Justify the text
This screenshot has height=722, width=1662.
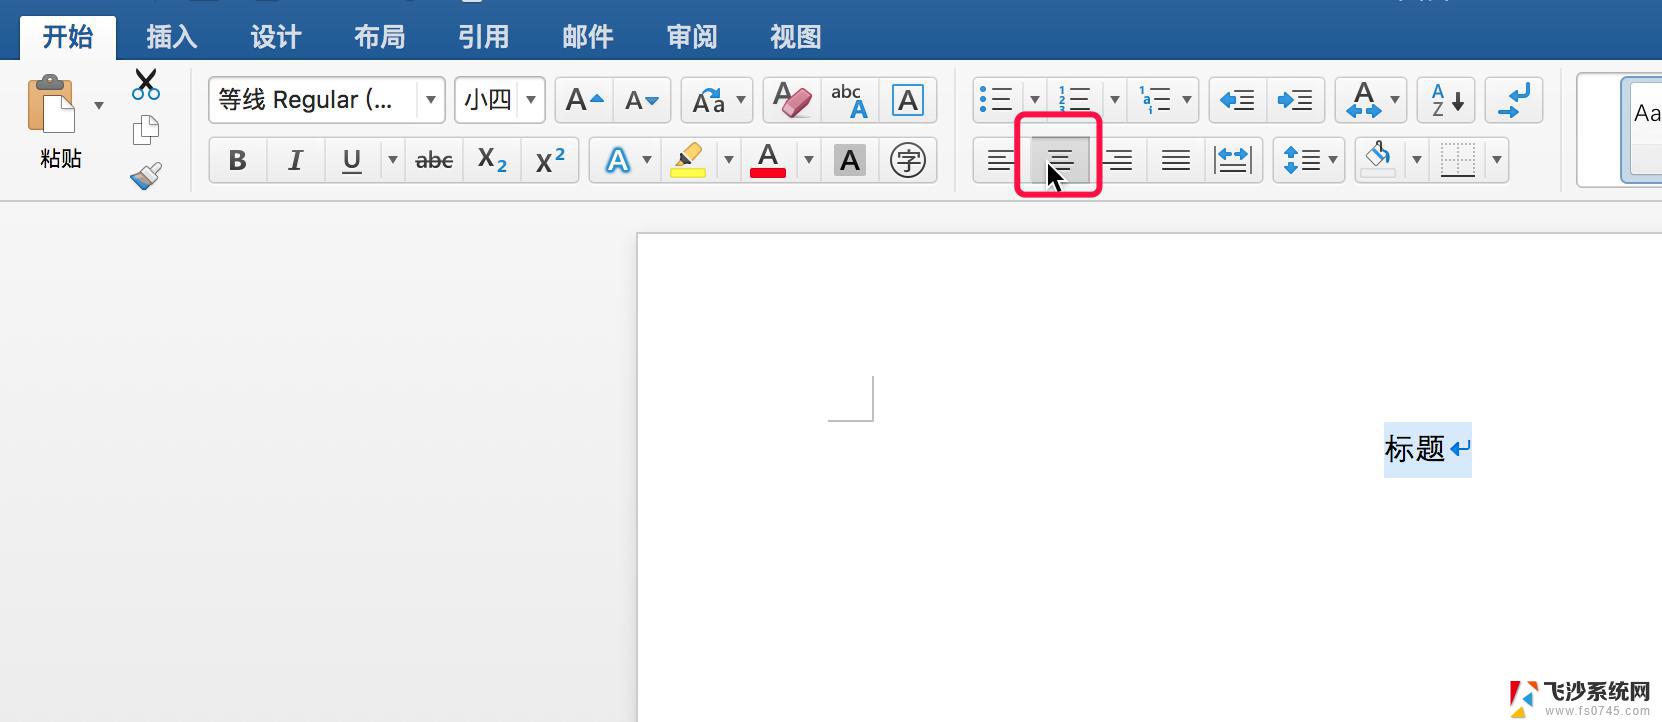click(x=1176, y=160)
